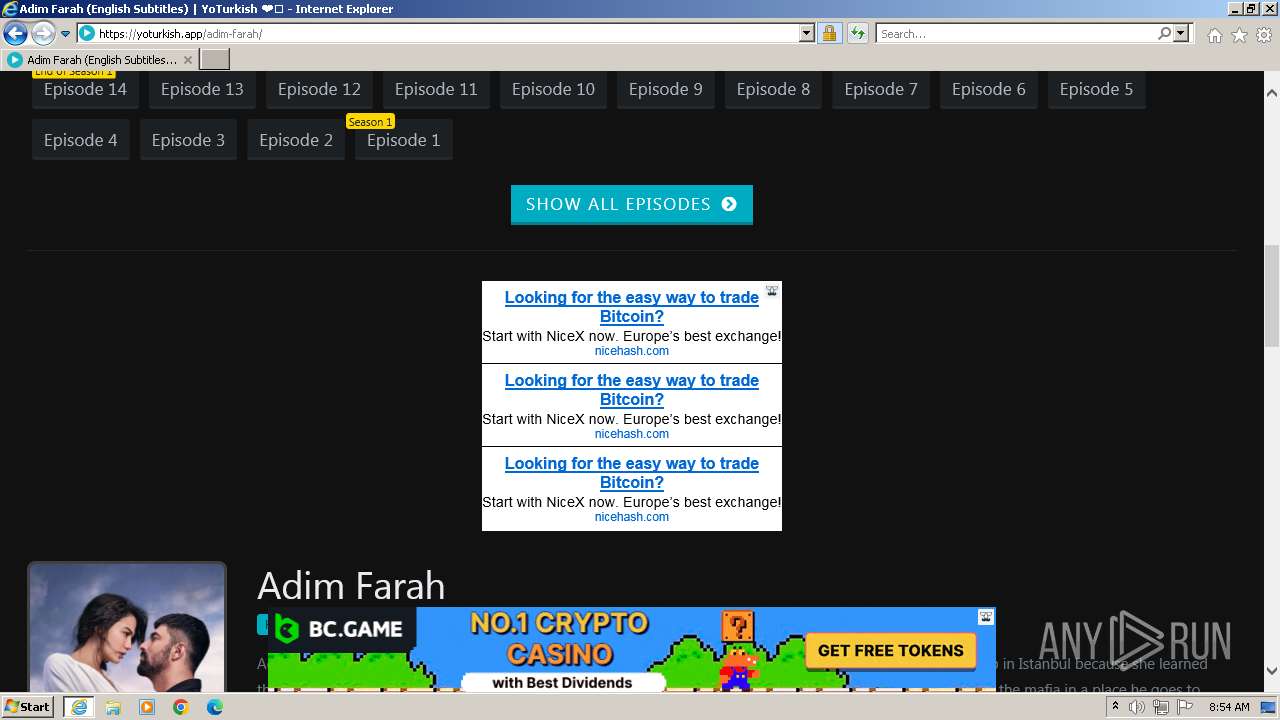
Task: Show hidden system tray icons
Action: coord(1115,707)
